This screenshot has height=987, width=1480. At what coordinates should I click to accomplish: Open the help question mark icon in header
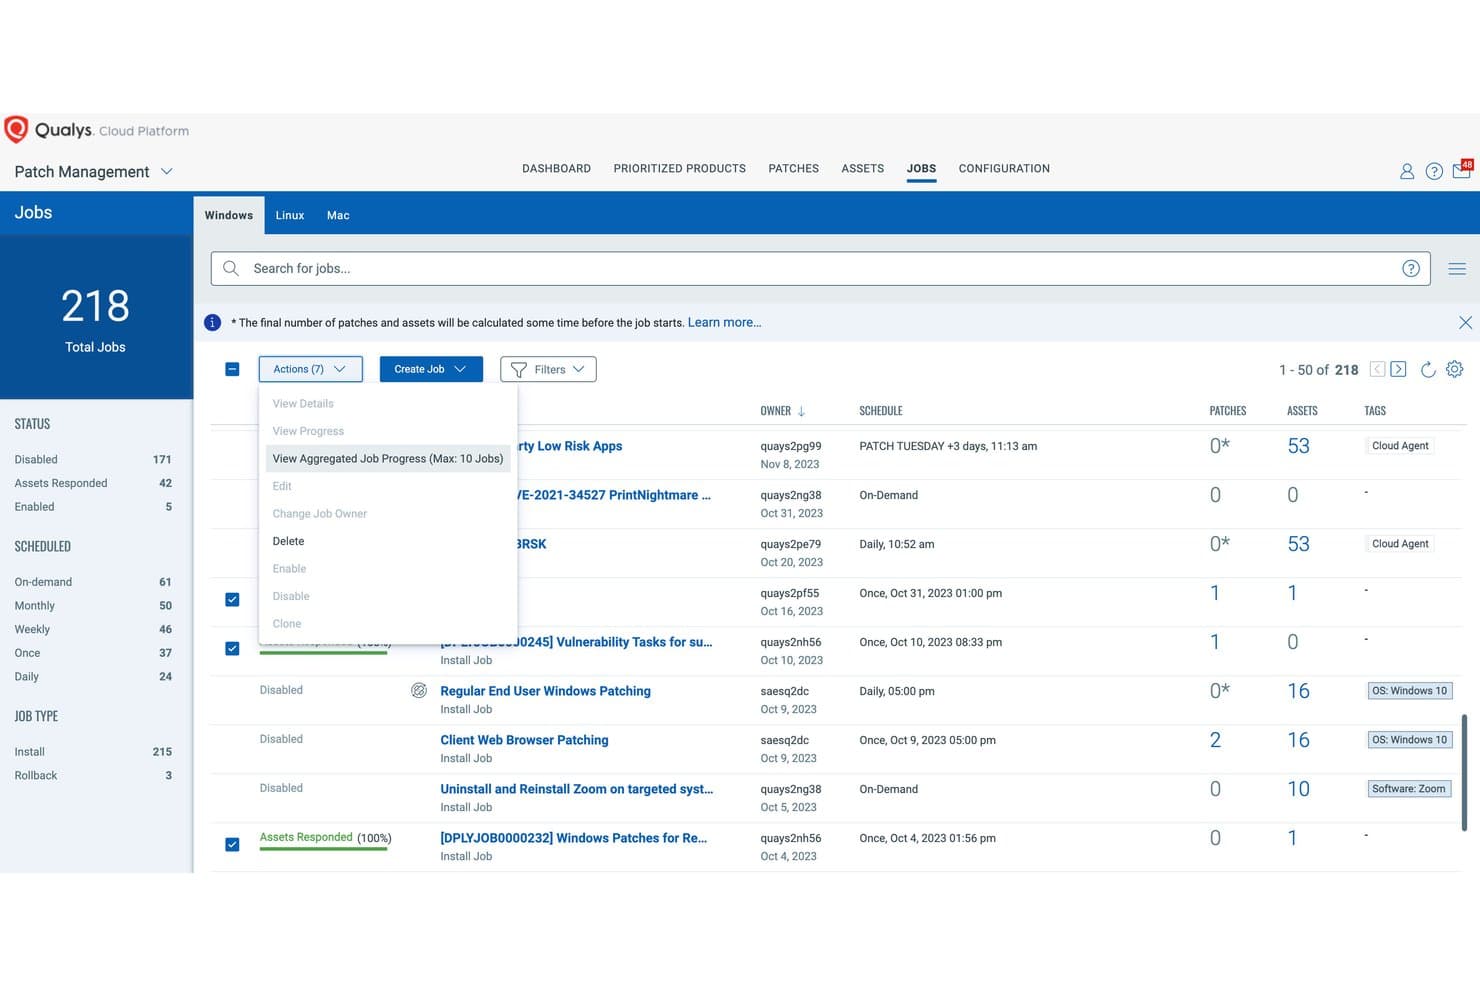coord(1434,171)
